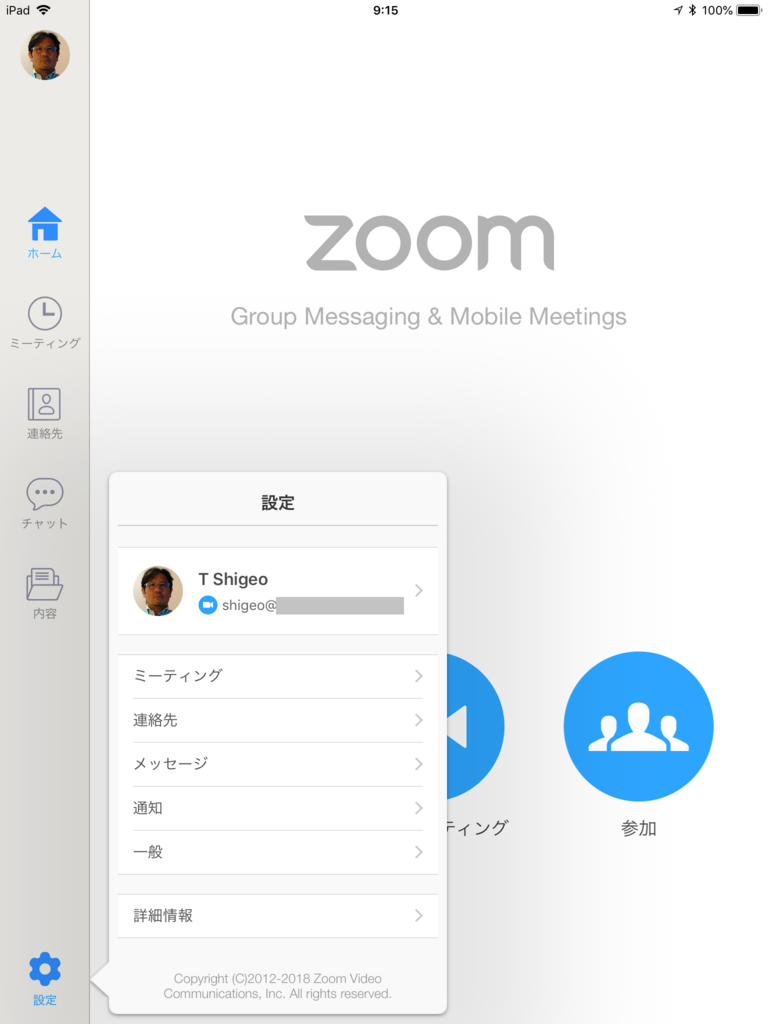
Task: Open the ミーティング clock icon in sidebar
Action: [44, 313]
